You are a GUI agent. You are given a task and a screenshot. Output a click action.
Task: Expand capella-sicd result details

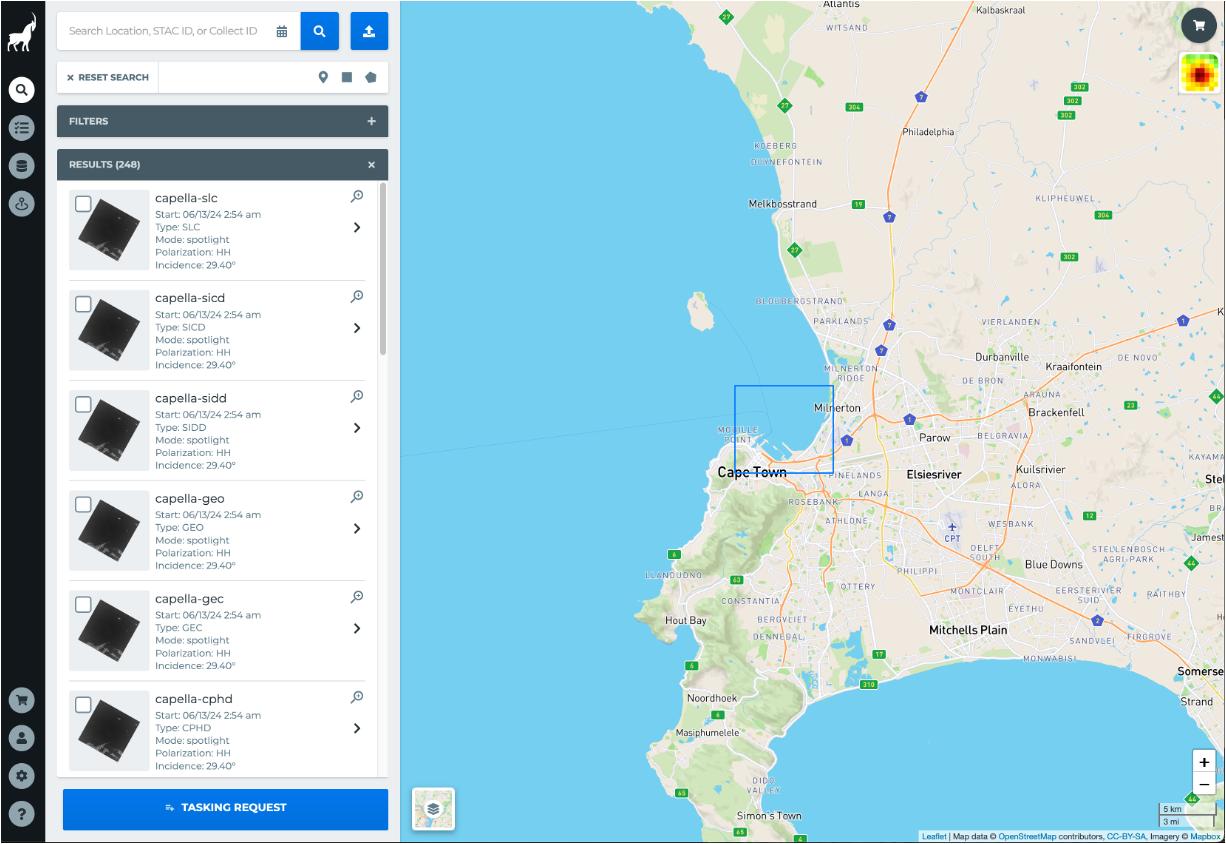point(357,328)
